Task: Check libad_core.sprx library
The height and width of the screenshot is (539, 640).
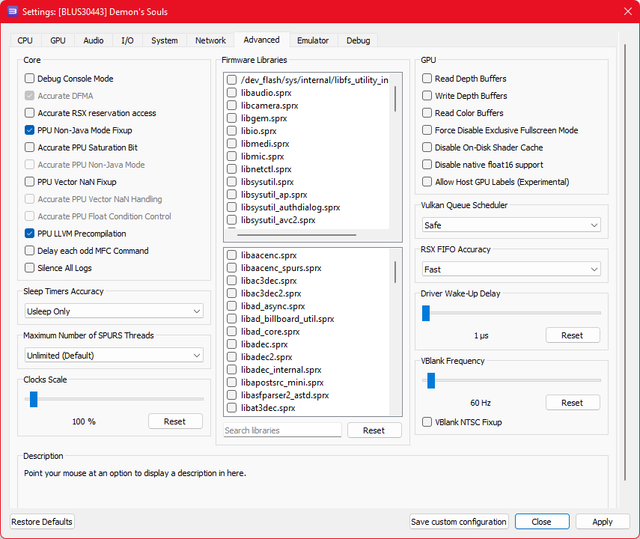Action: [232, 331]
